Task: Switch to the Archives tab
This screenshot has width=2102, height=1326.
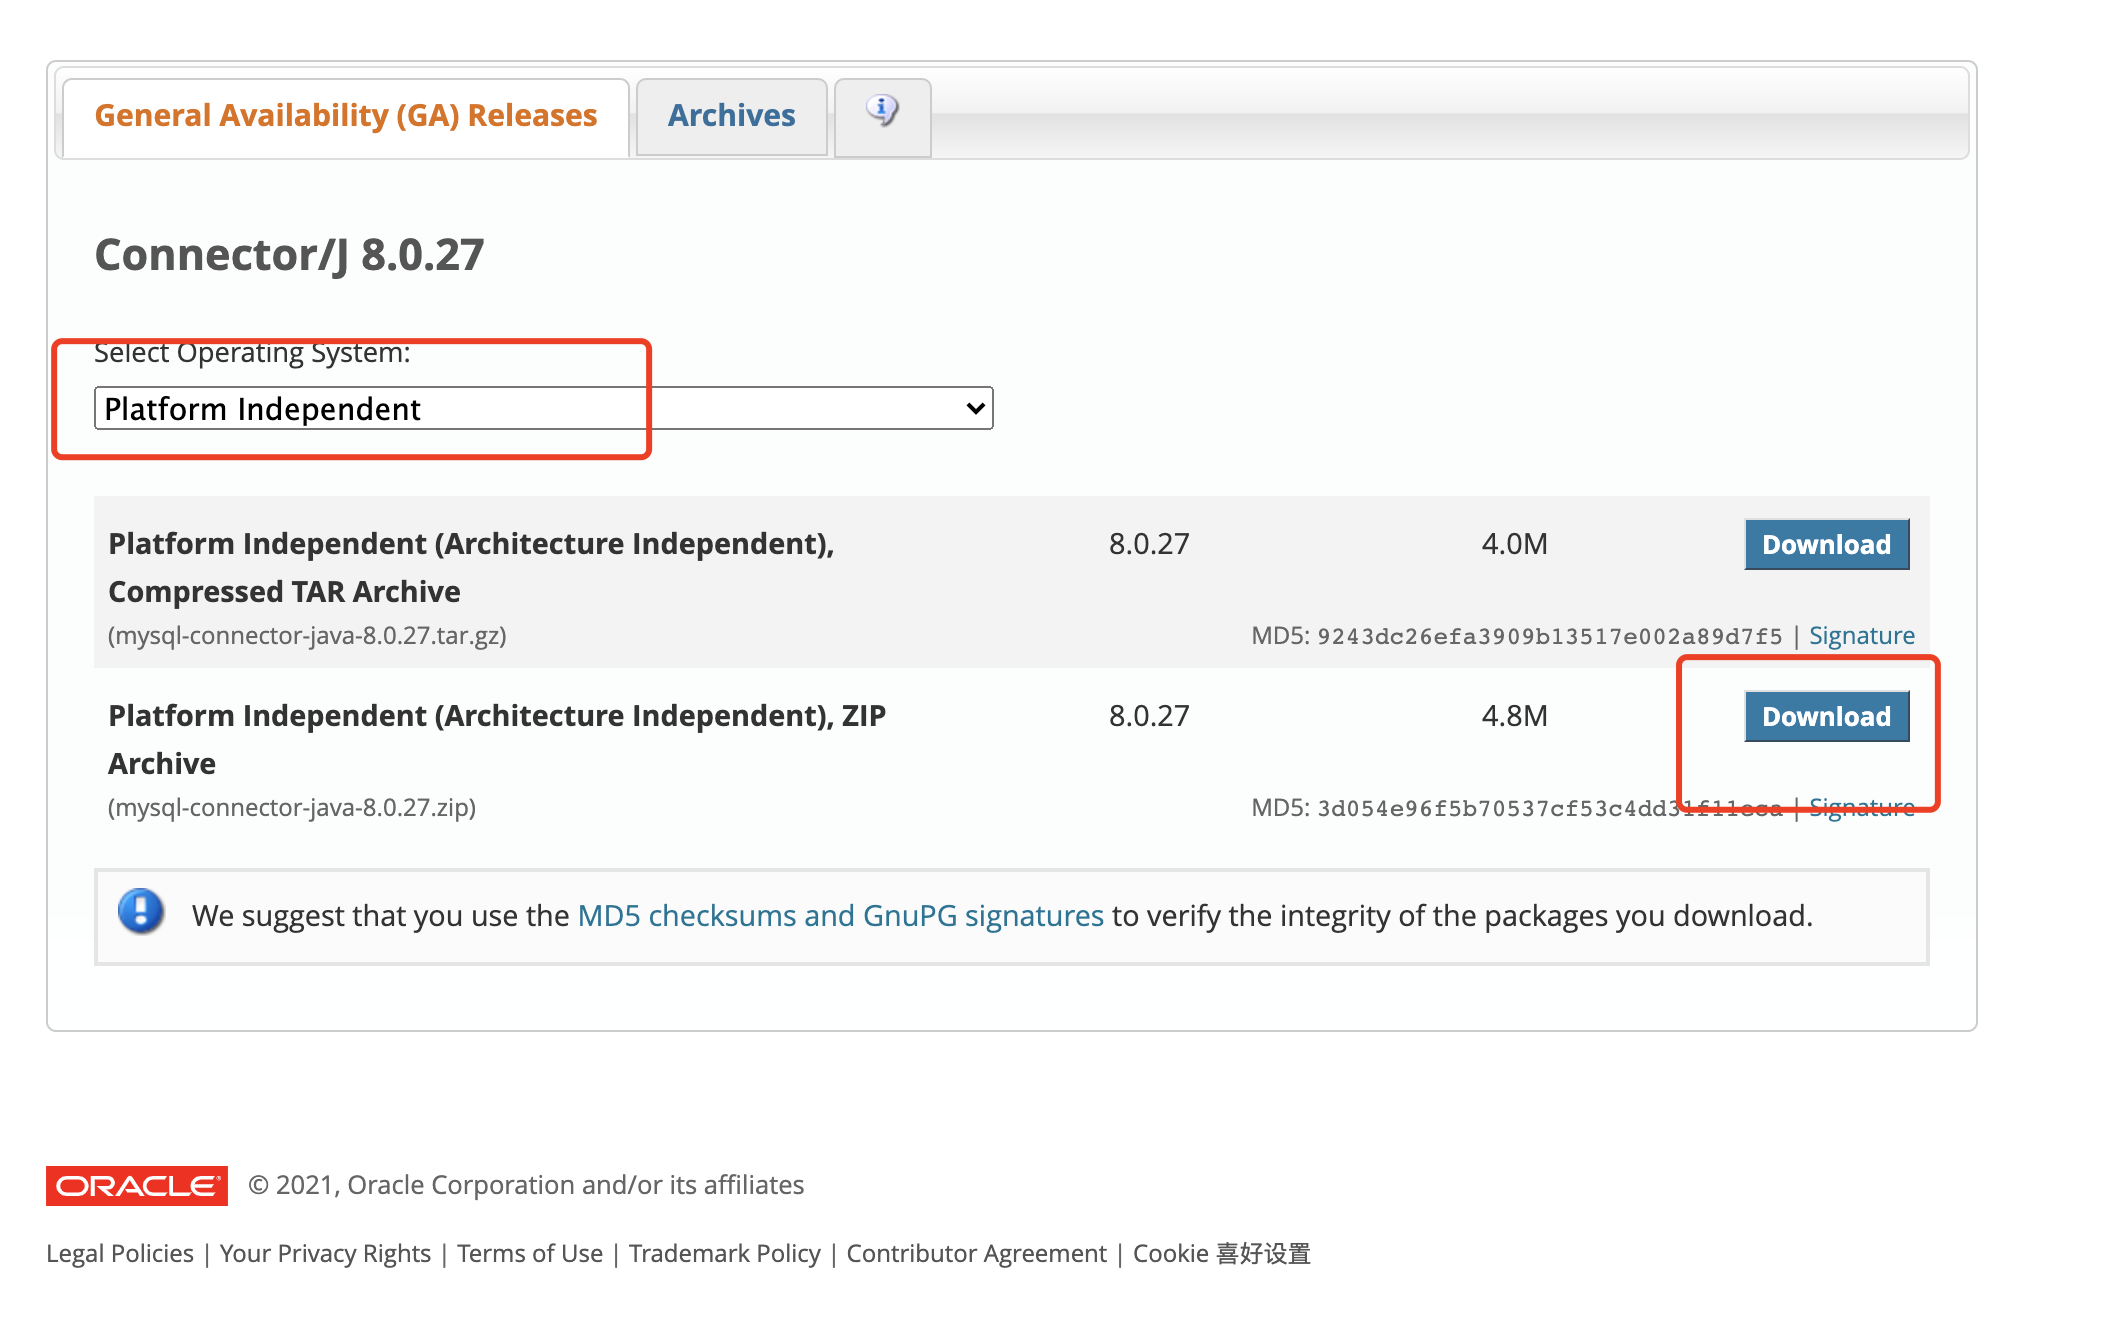Action: pos(731,115)
